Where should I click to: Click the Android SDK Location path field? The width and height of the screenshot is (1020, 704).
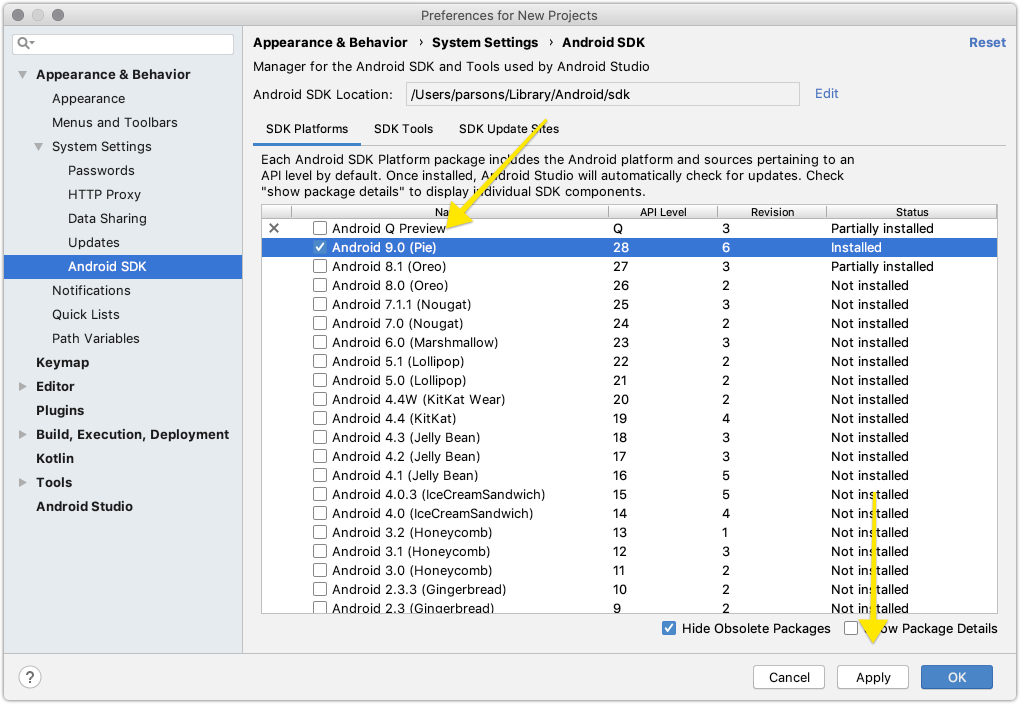point(602,94)
